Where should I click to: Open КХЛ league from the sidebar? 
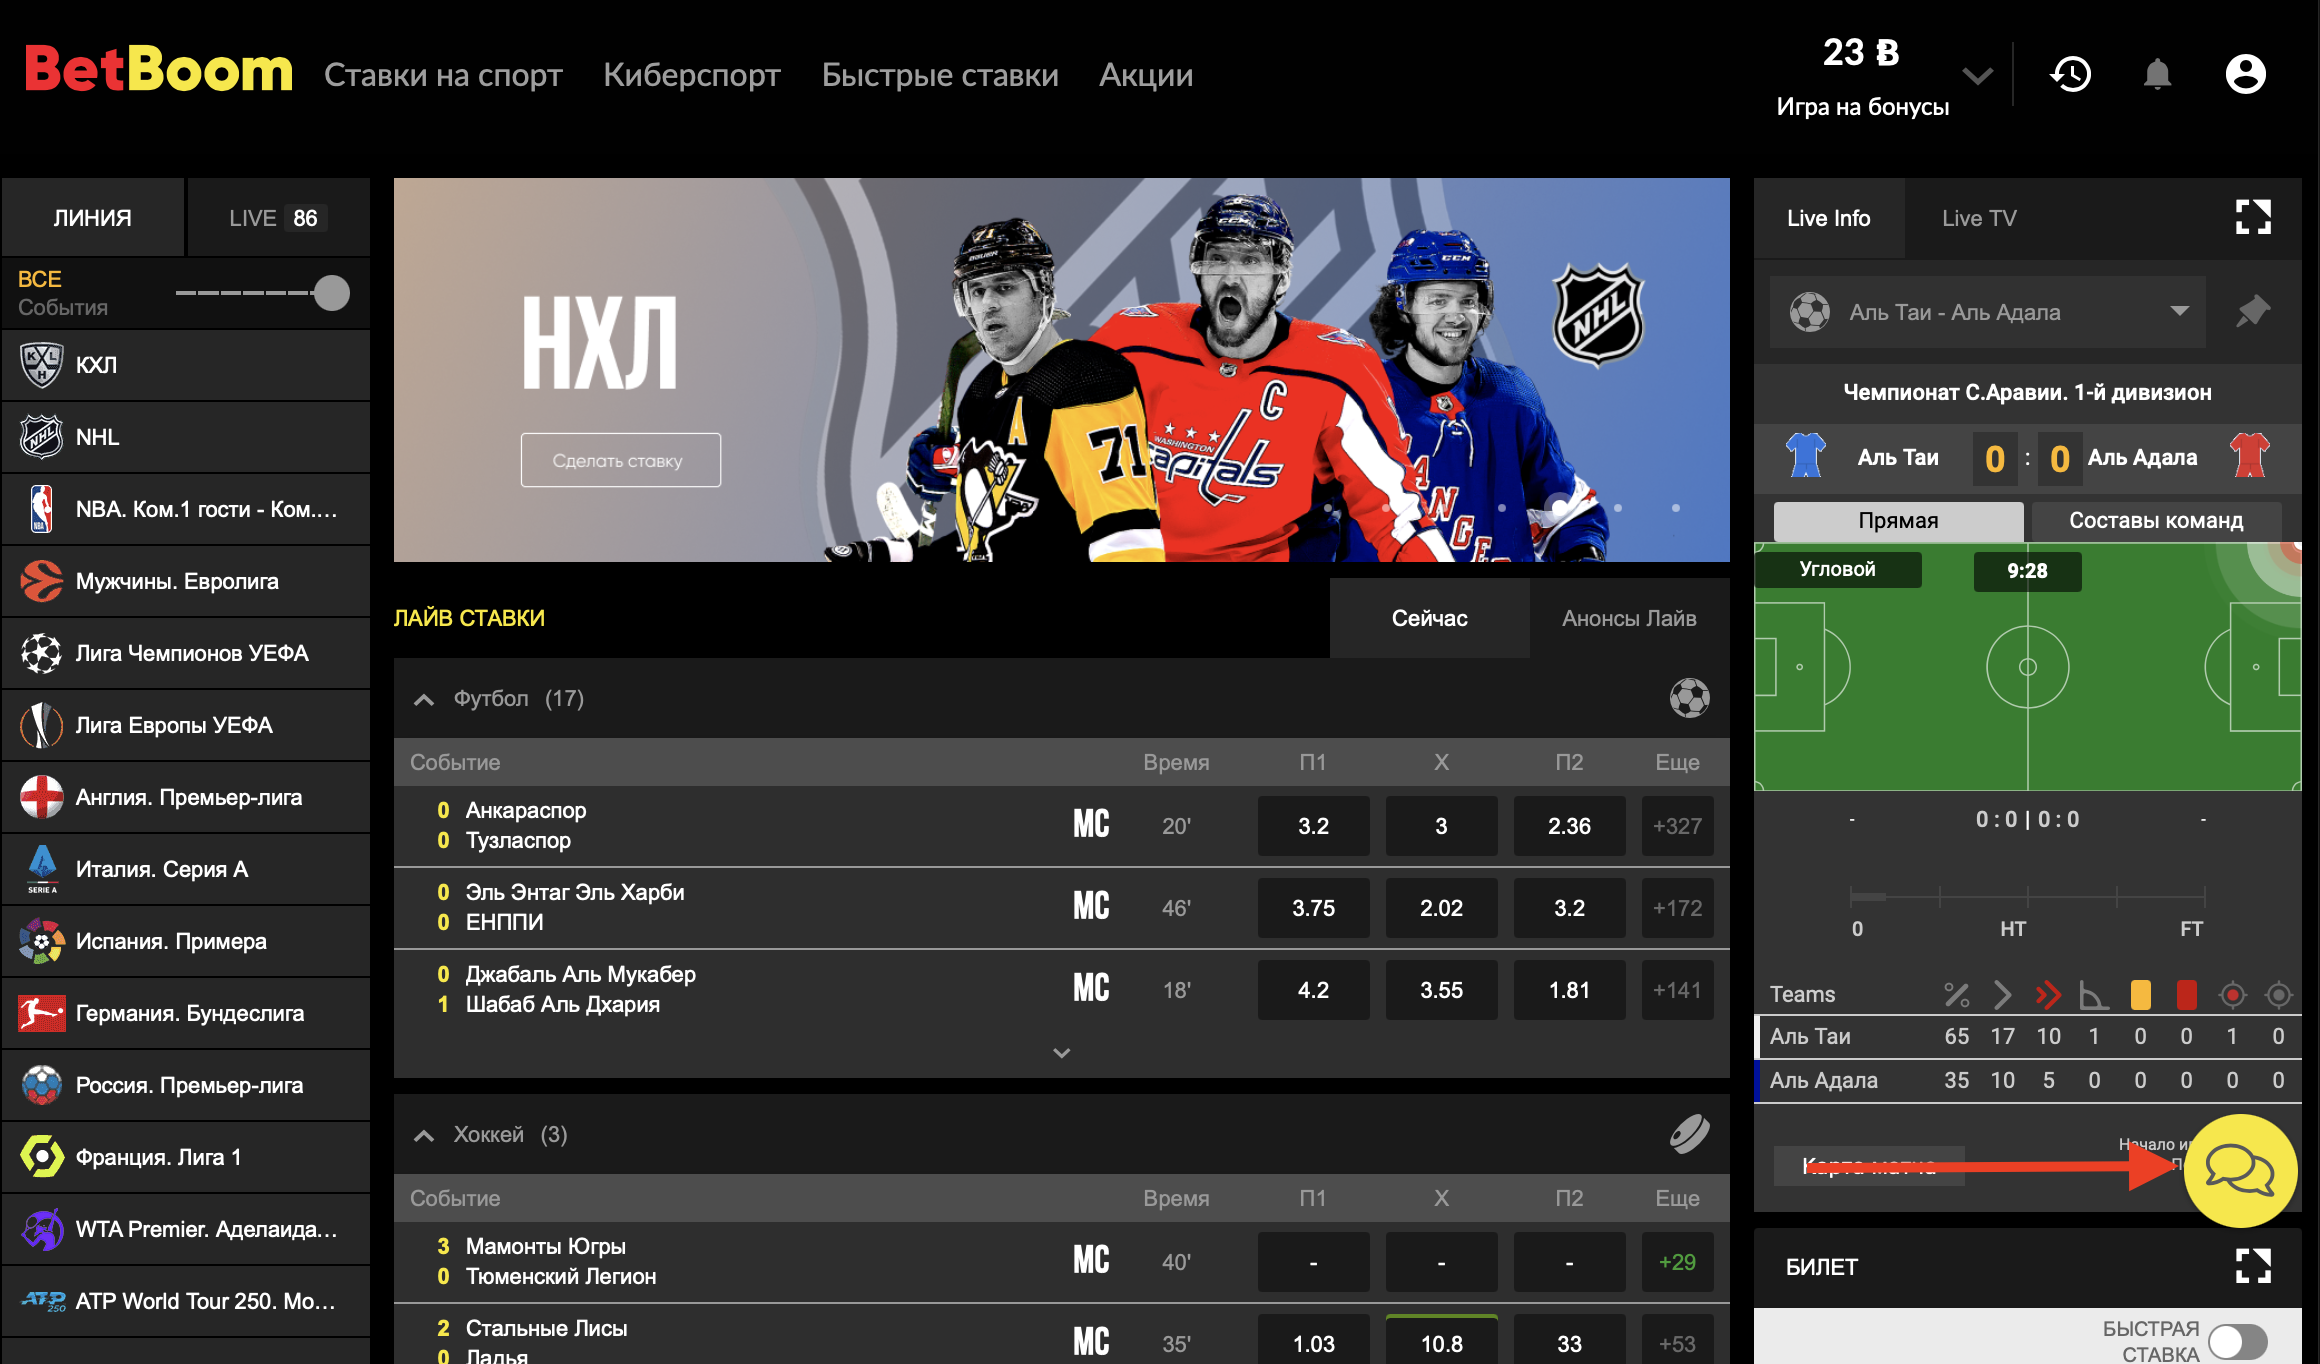tap(186, 365)
